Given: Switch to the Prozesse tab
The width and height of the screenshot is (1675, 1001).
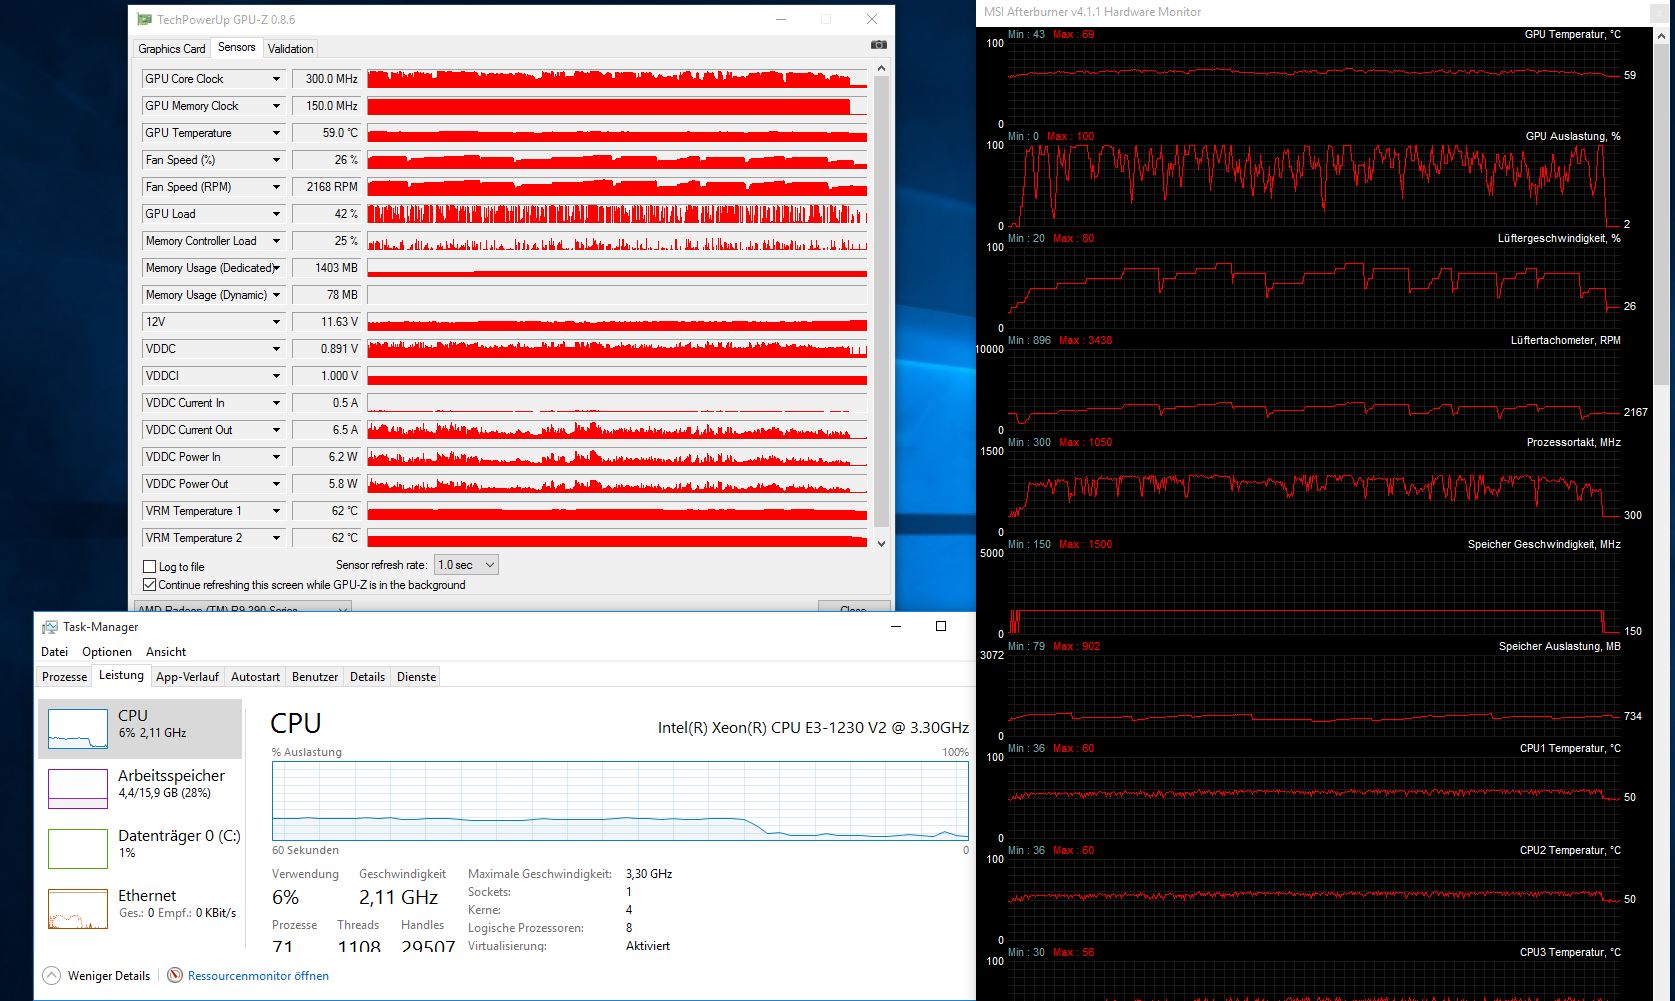Looking at the screenshot, I should 65,677.
